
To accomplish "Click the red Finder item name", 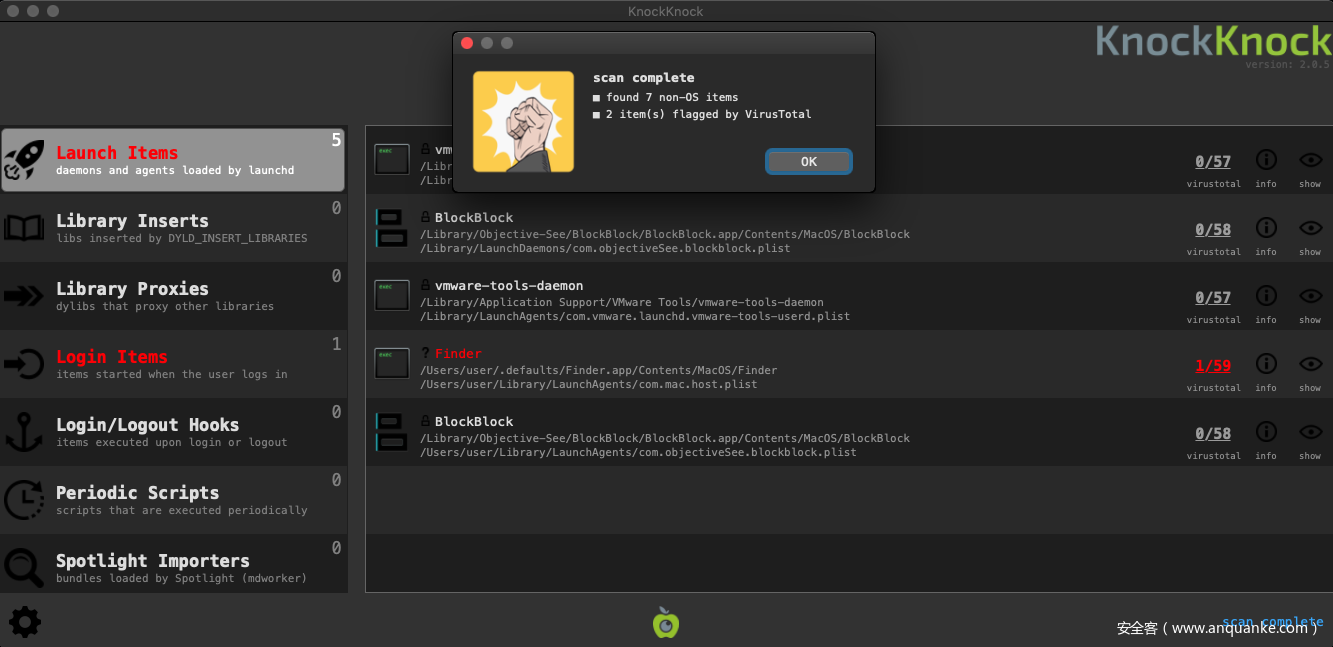I will pos(458,354).
